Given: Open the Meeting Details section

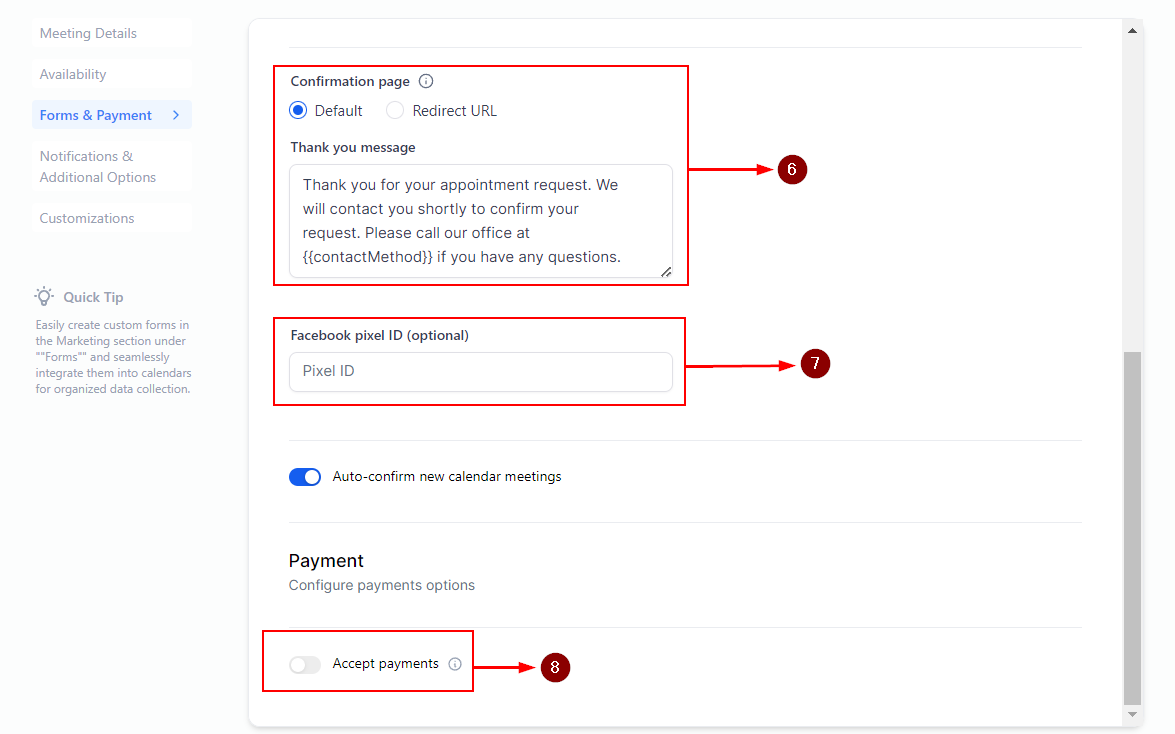Looking at the screenshot, I should point(88,33).
